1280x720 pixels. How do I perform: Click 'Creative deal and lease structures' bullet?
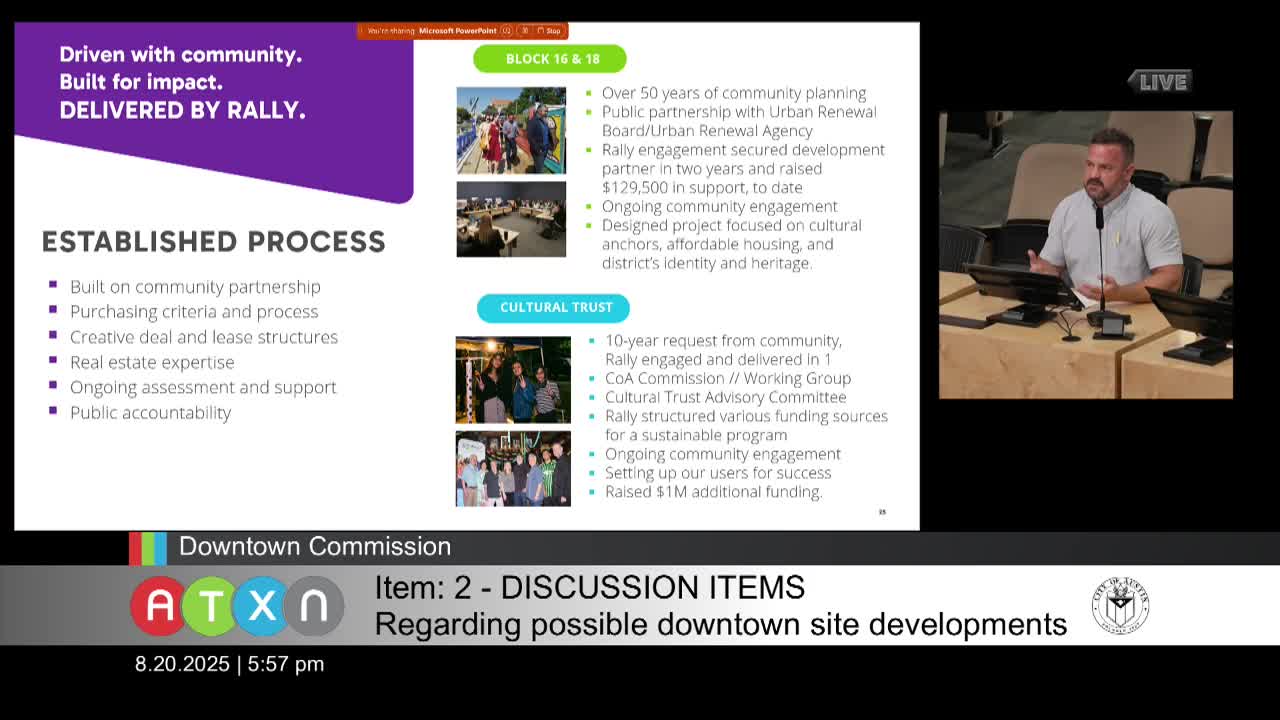[x=204, y=337]
